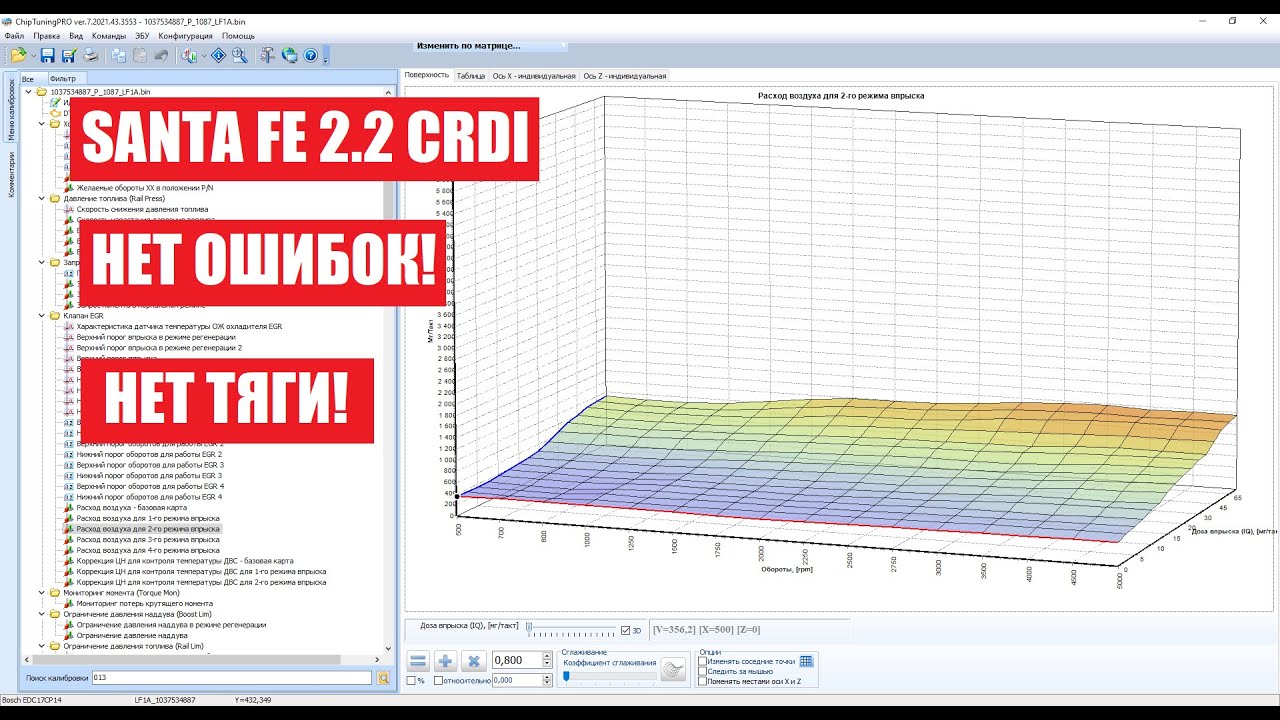The width and height of the screenshot is (1280, 720).
Task: Open the 'Команды' menu
Action: click(109, 36)
